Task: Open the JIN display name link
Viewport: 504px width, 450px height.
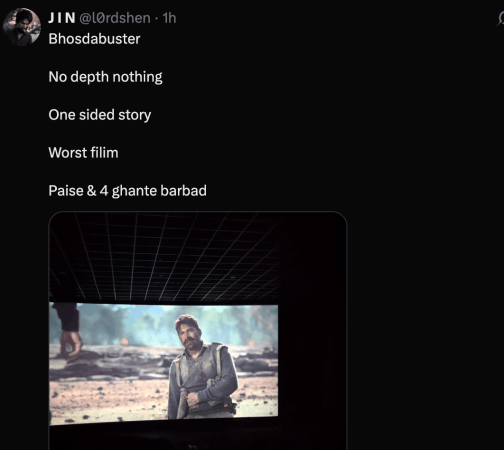Action: click(62, 18)
